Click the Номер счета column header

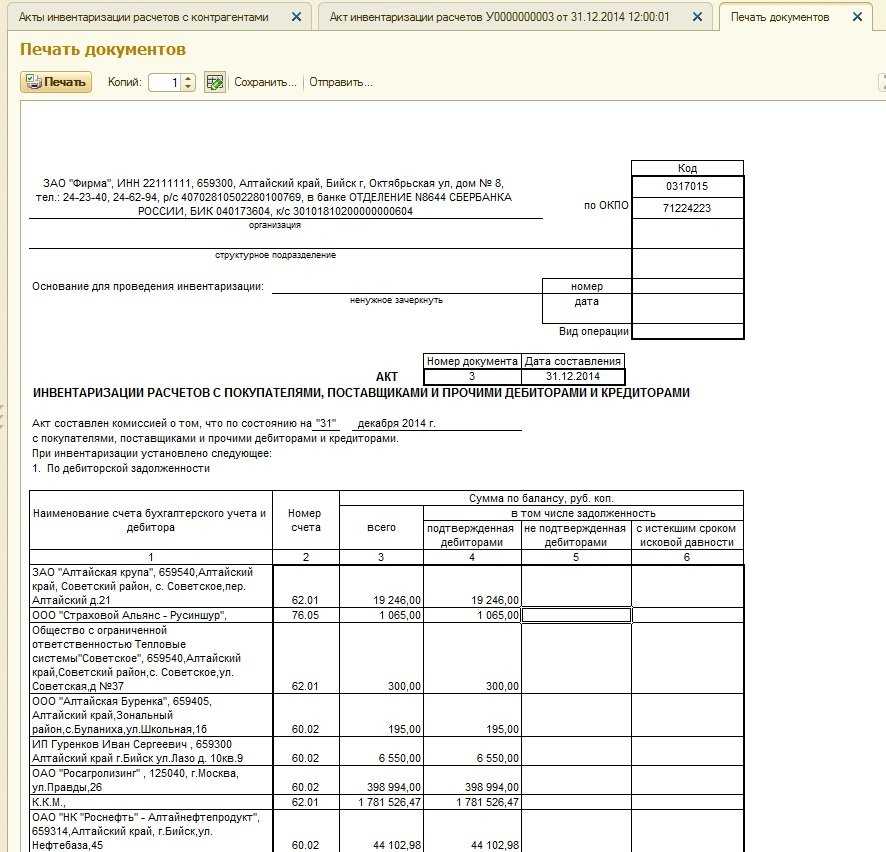point(306,520)
